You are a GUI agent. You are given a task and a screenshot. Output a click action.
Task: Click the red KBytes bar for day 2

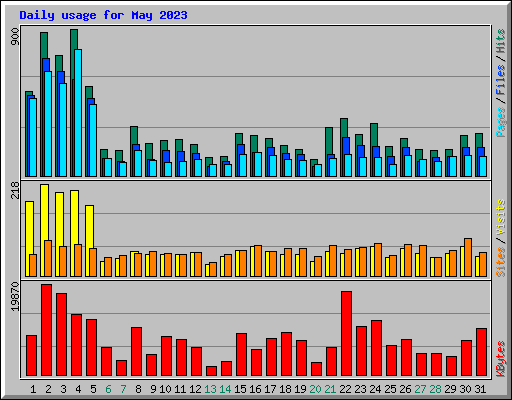[47, 330]
